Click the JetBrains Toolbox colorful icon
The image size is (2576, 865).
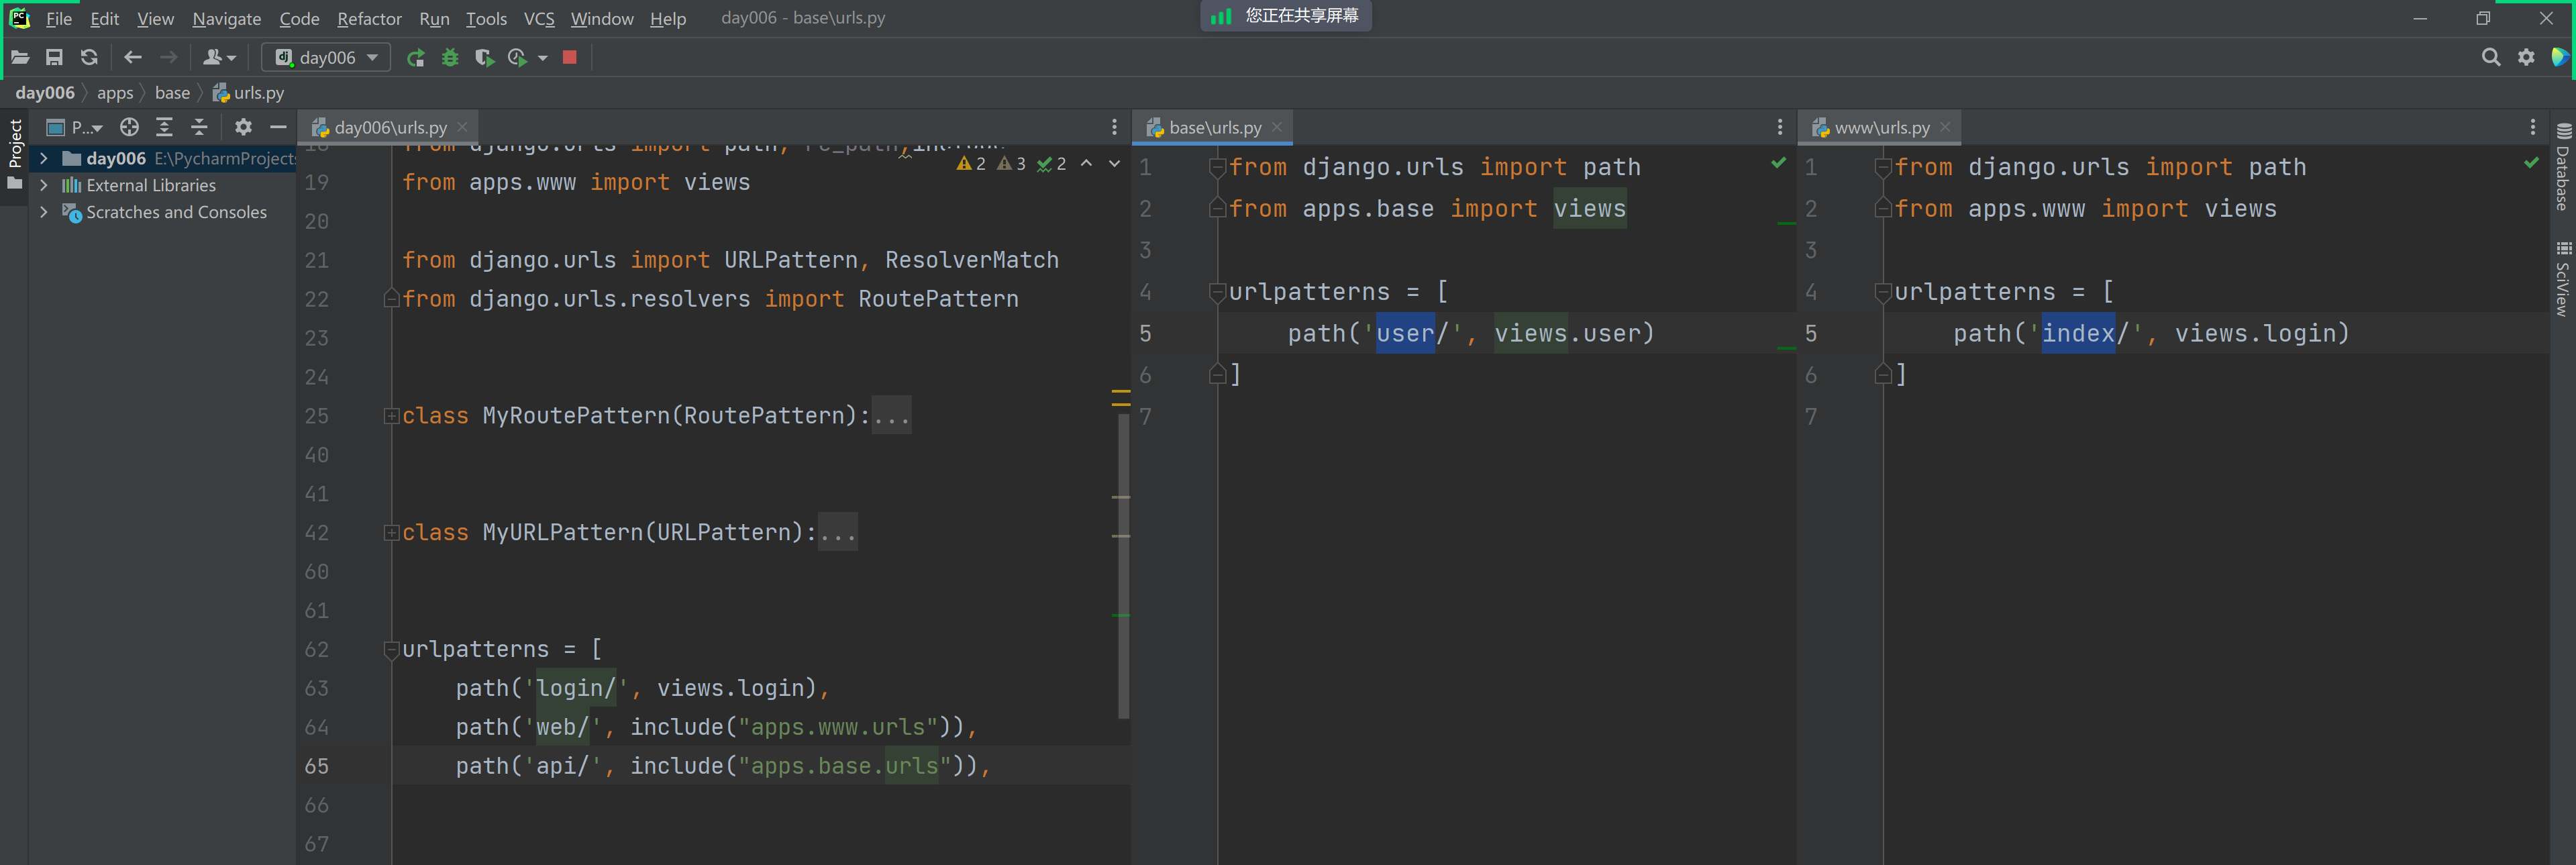click(x=2561, y=58)
